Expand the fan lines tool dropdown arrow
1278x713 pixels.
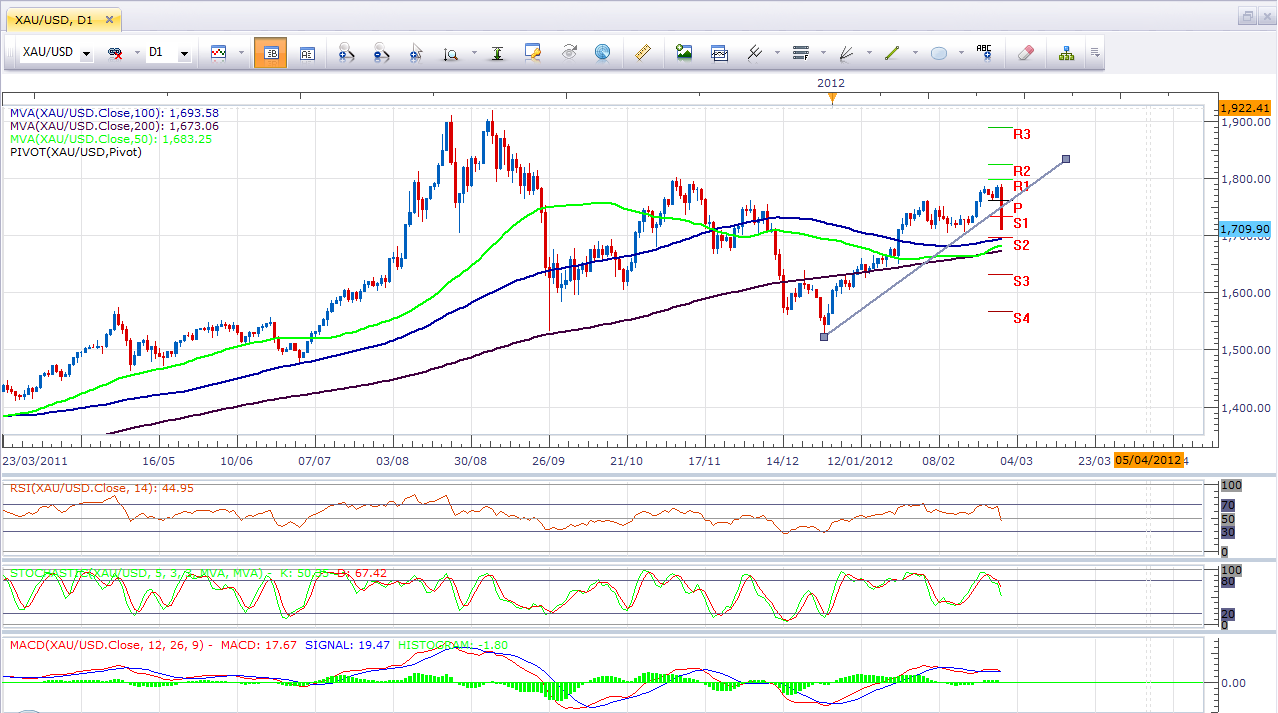pyautogui.click(x=869, y=53)
